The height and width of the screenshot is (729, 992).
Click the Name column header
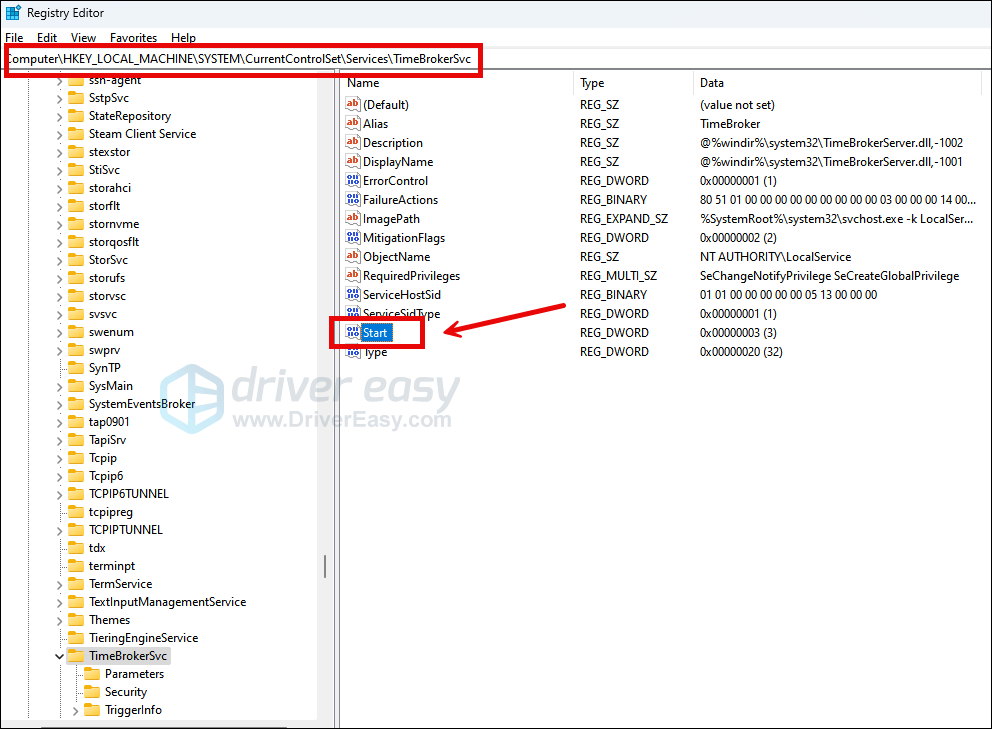tap(363, 83)
